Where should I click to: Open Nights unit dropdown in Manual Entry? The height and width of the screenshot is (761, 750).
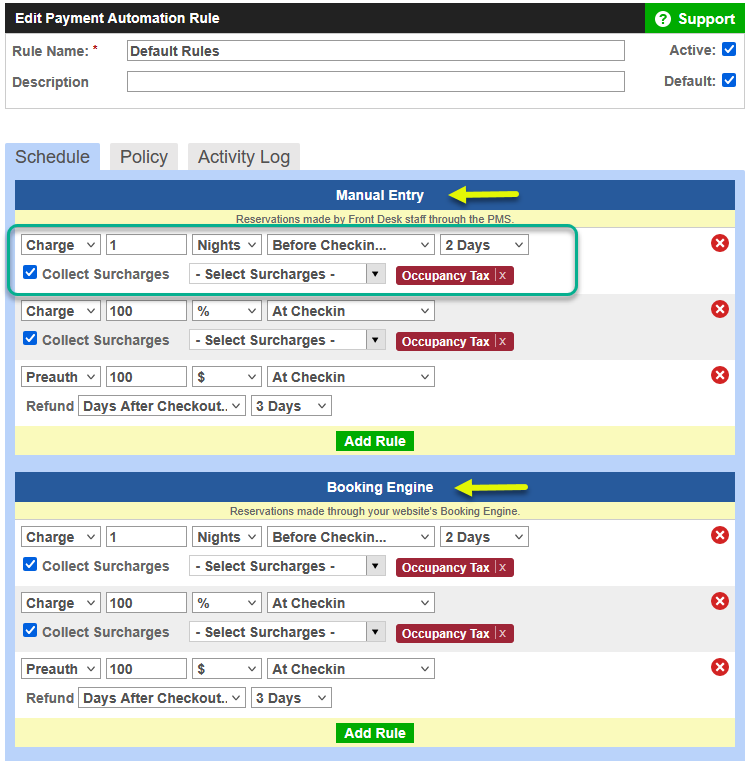pyautogui.click(x=227, y=245)
